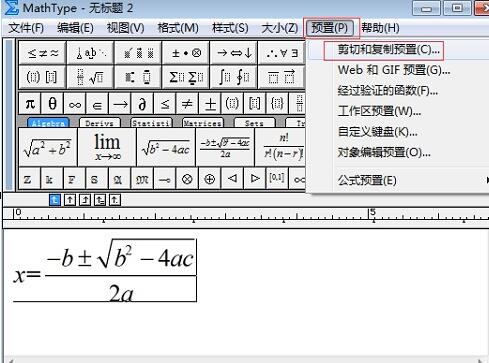Insert the theta symbol
Viewport: 489px width, 363px height.
[x=52, y=104]
